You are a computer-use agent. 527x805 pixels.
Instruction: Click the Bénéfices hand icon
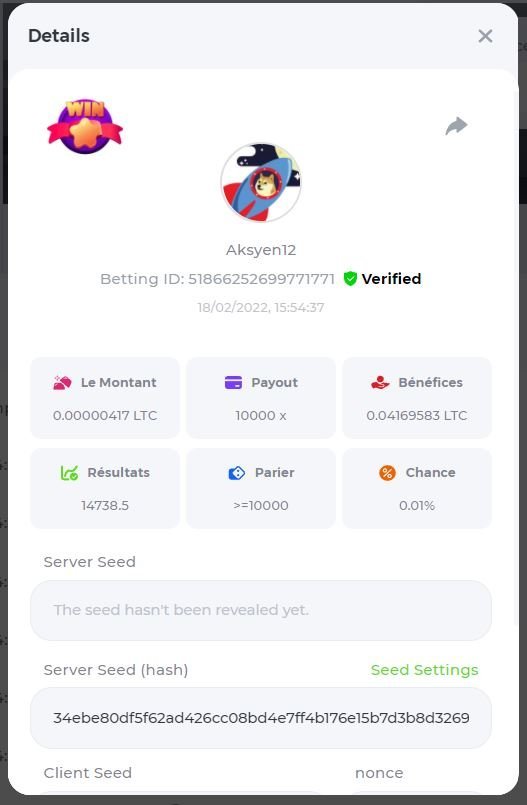(380, 382)
